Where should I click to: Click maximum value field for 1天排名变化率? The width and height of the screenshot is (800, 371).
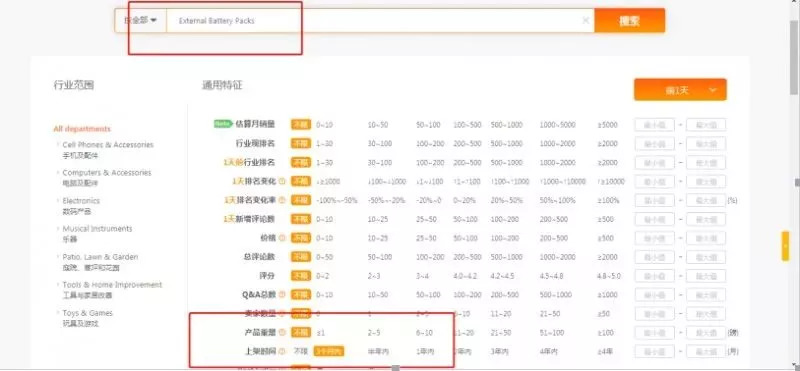click(706, 200)
